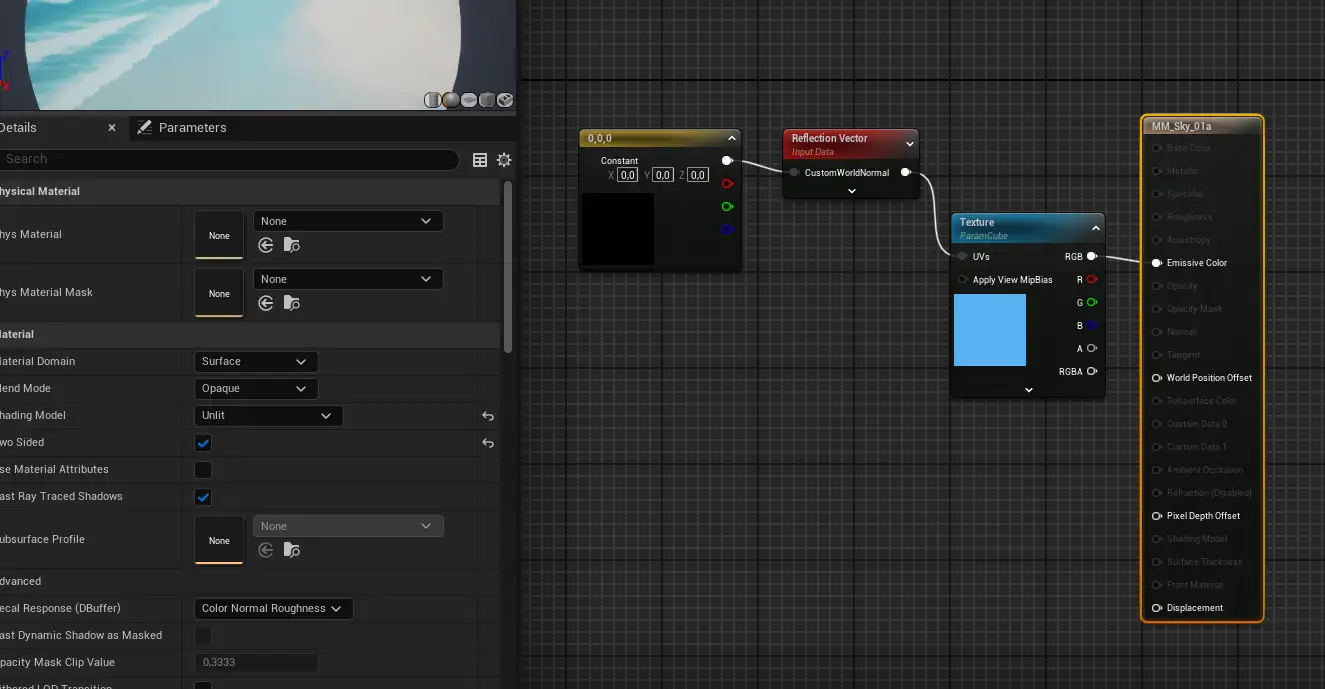Reset Shading Model to default value
The width and height of the screenshot is (1325, 689).
click(x=488, y=416)
